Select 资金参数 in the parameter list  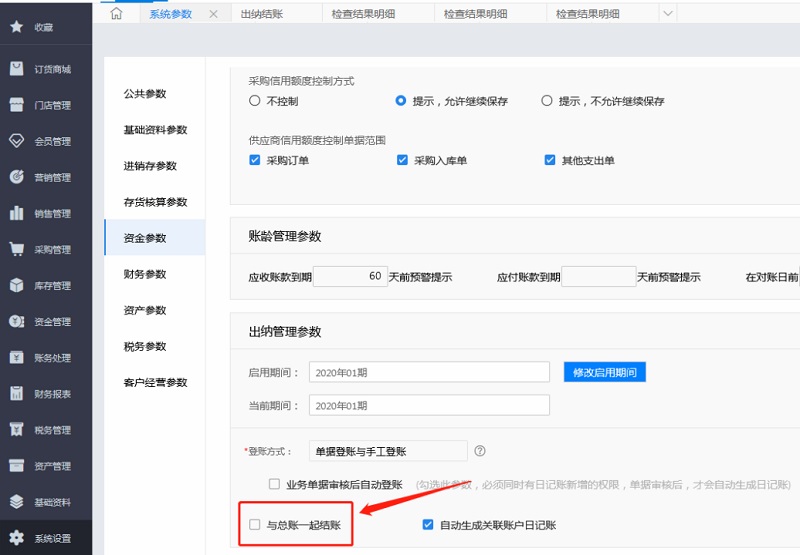tap(155, 238)
